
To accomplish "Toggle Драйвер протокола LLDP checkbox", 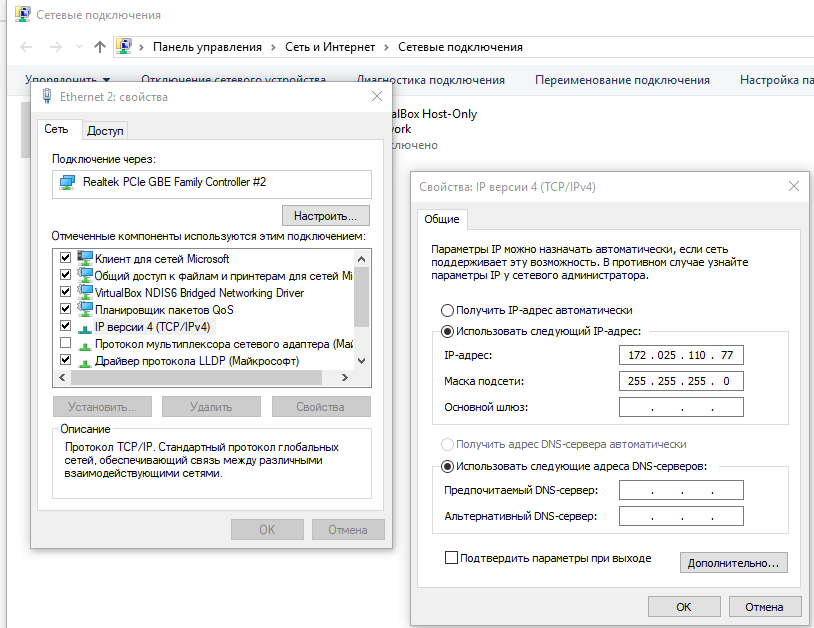I will 65,360.
